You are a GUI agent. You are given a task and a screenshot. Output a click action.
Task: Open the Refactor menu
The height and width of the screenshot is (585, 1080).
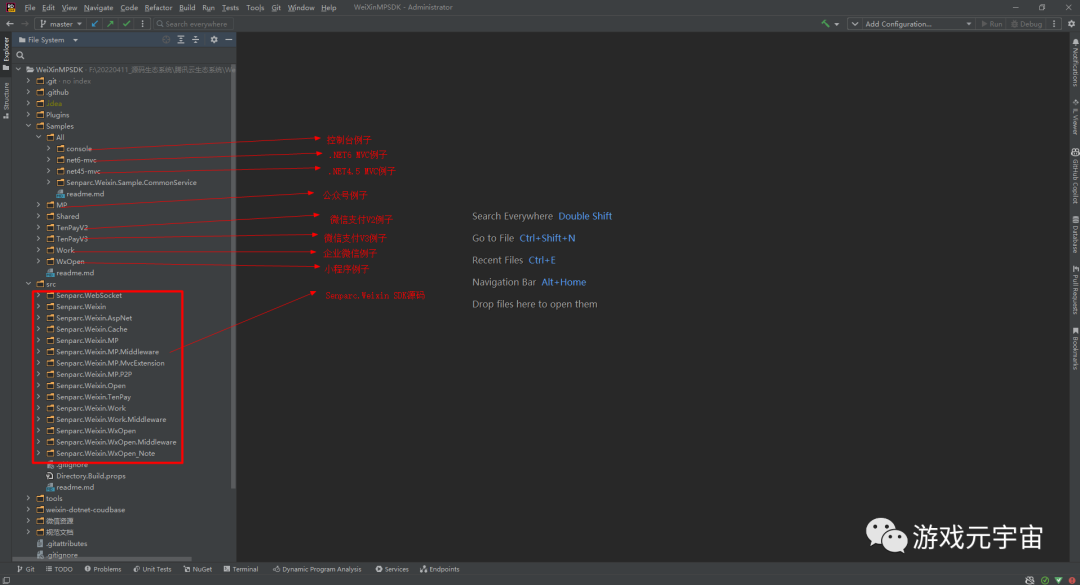tap(158, 8)
